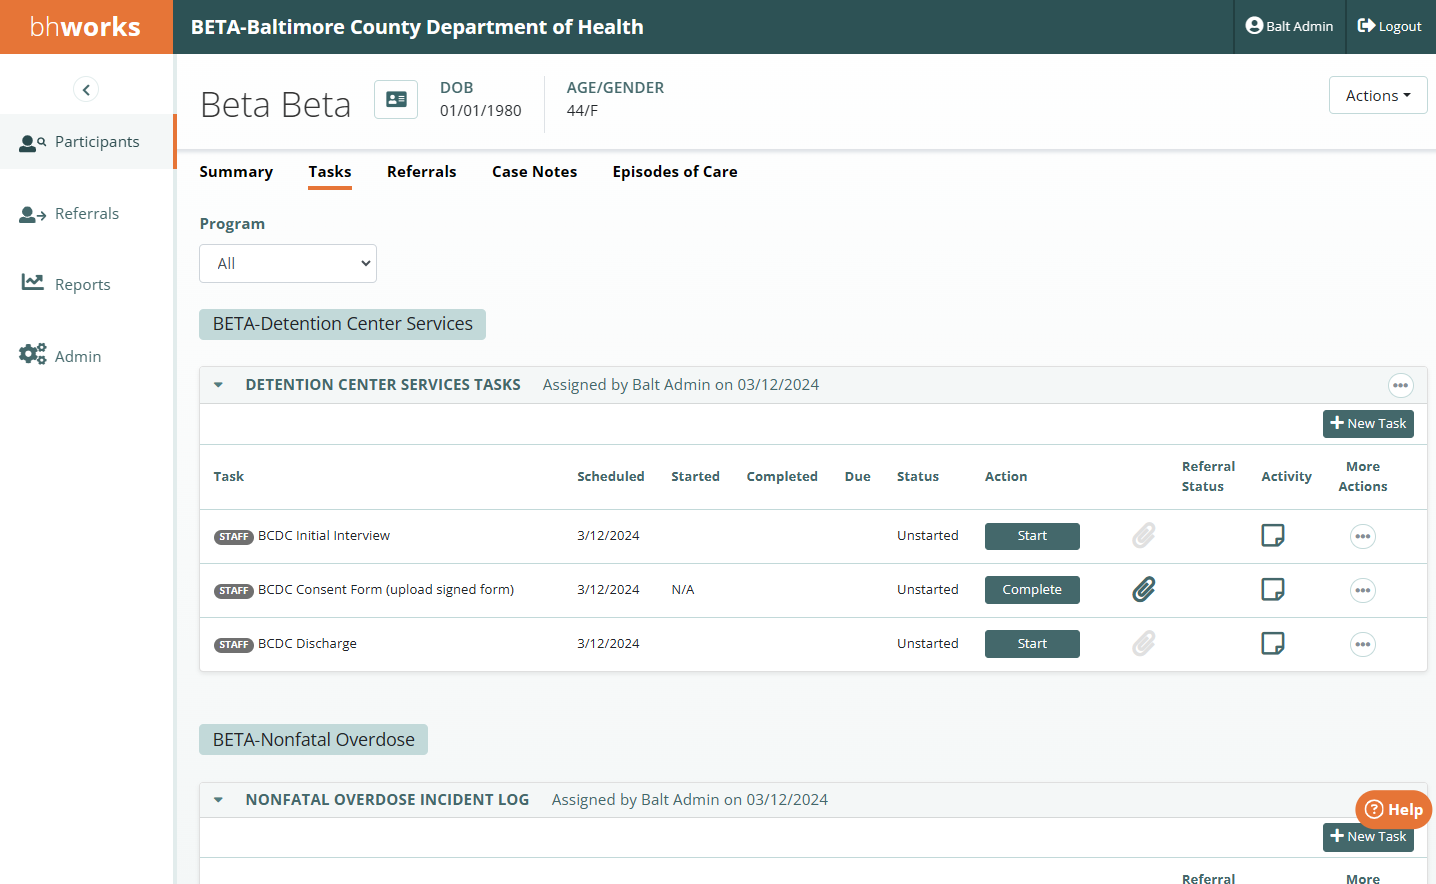The width and height of the screenshot is (1436, 884).
Task: Open the Participants sidebar item
Action: (87, 142)
